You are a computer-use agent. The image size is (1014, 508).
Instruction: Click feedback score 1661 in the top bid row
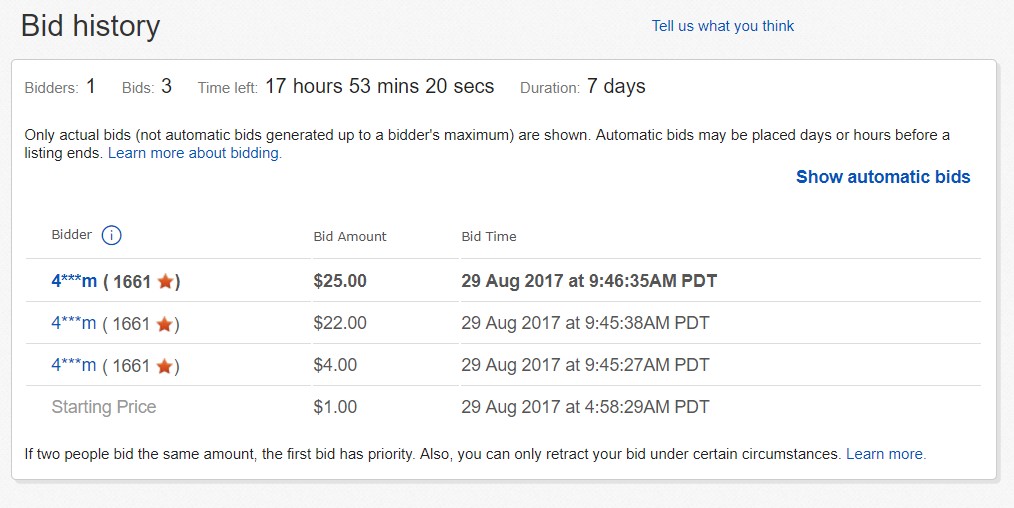[x=132, y=282]
